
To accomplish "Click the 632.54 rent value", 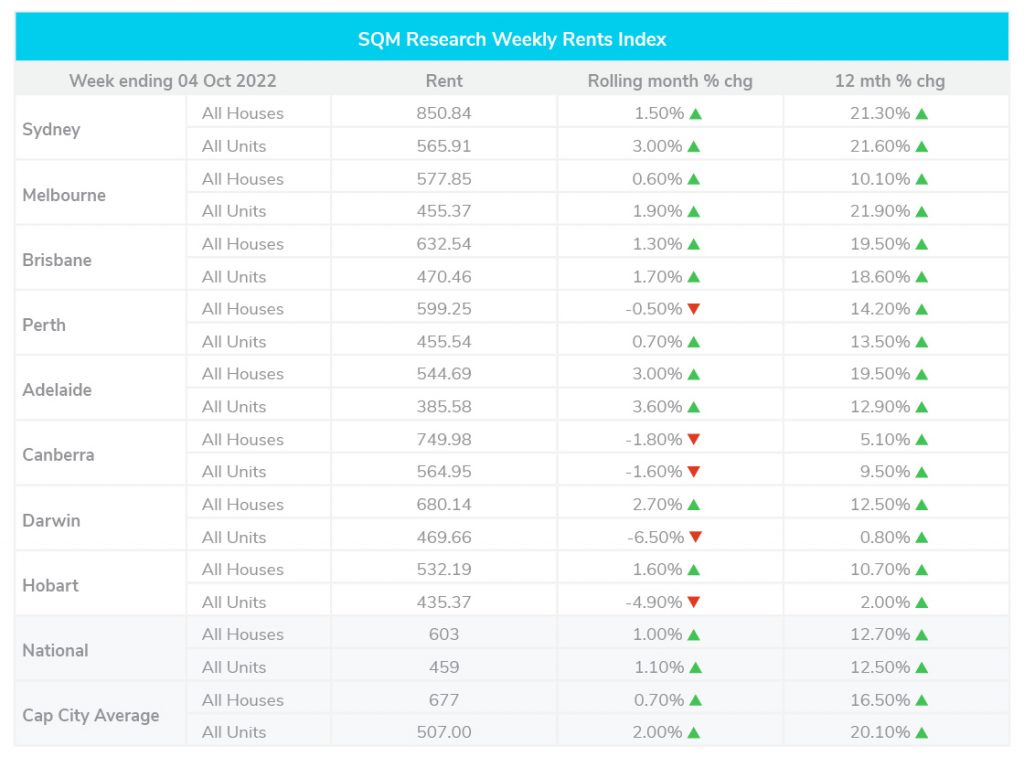I will pos(444,244).
